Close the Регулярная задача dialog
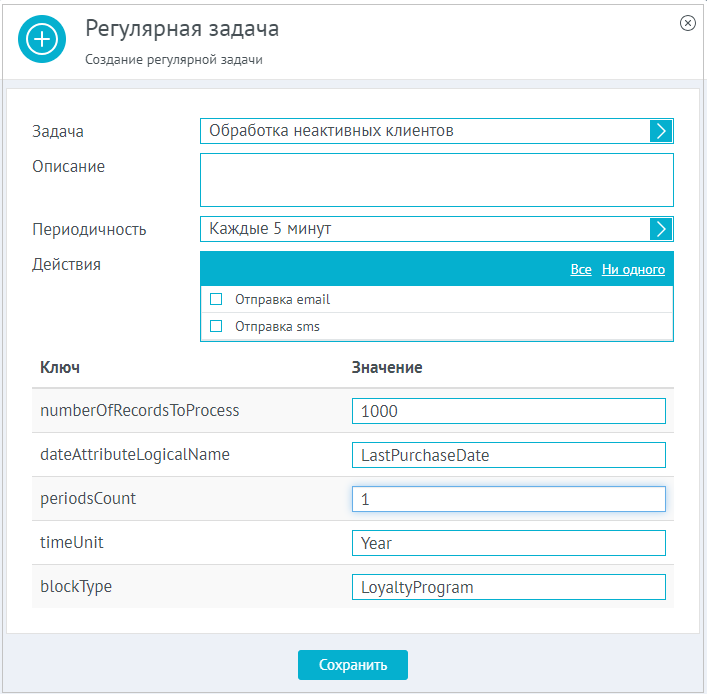 [687, 23]
